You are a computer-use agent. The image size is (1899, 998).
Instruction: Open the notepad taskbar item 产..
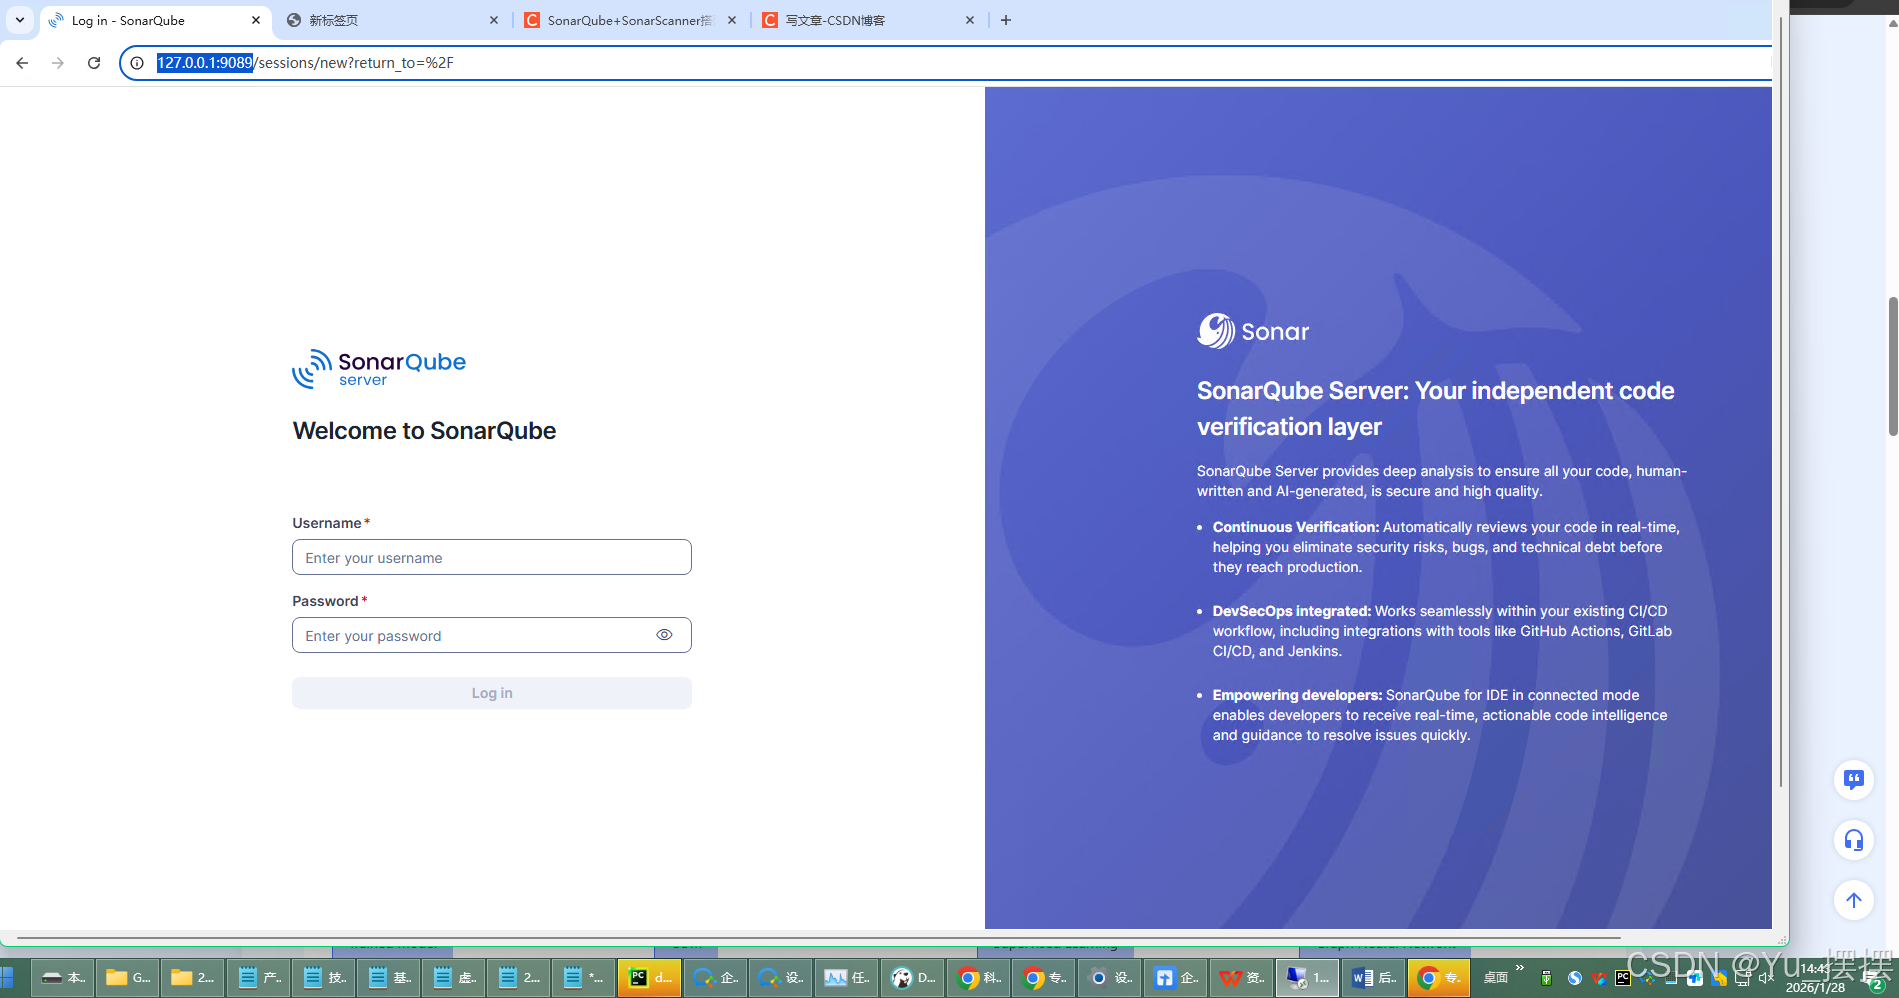point(258,977)
